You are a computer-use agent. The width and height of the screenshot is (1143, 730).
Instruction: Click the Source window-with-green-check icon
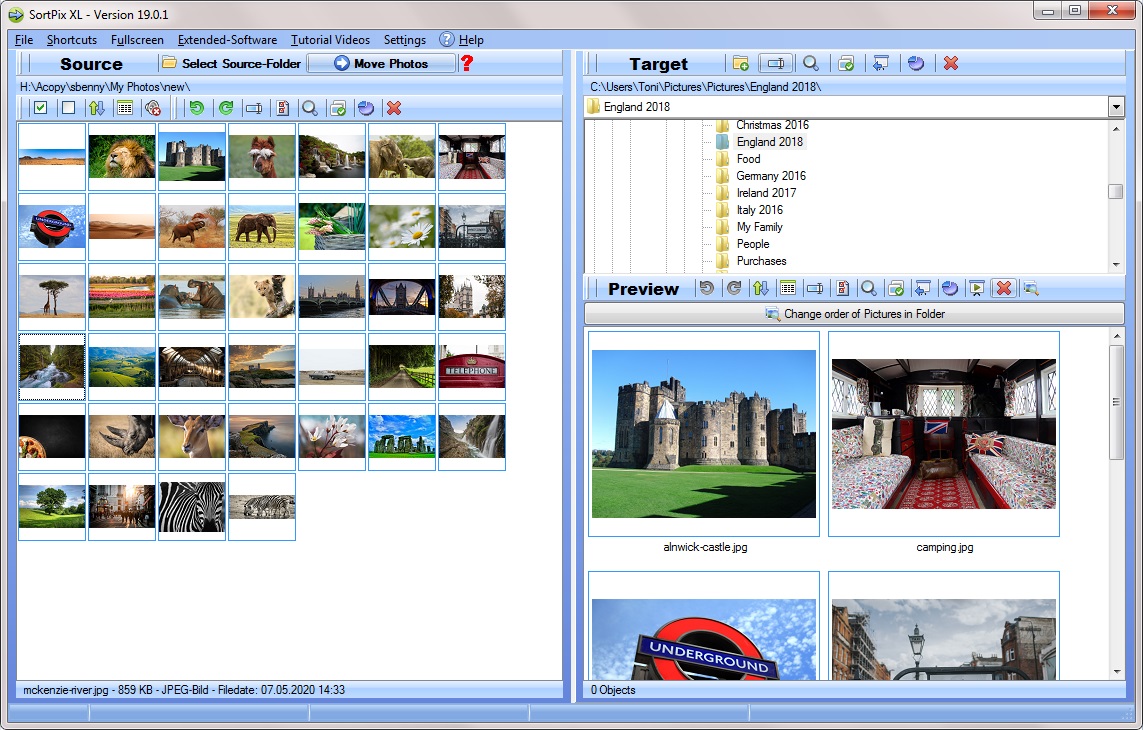(x=338, y=108)
